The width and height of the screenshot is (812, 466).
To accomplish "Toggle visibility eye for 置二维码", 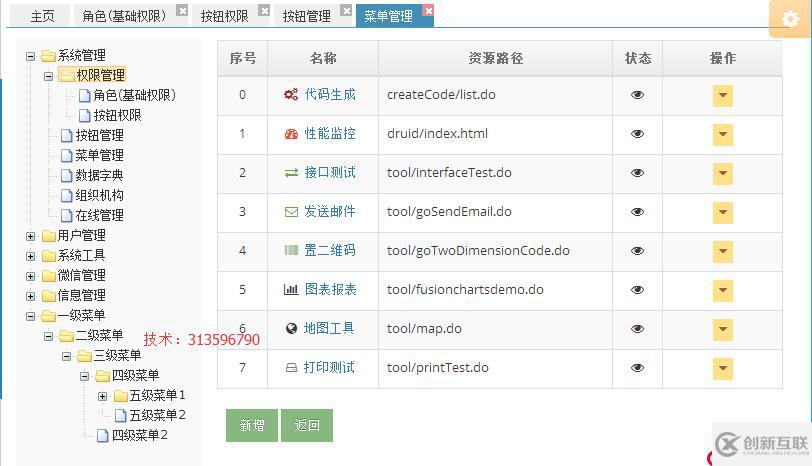I will [637, 251].
